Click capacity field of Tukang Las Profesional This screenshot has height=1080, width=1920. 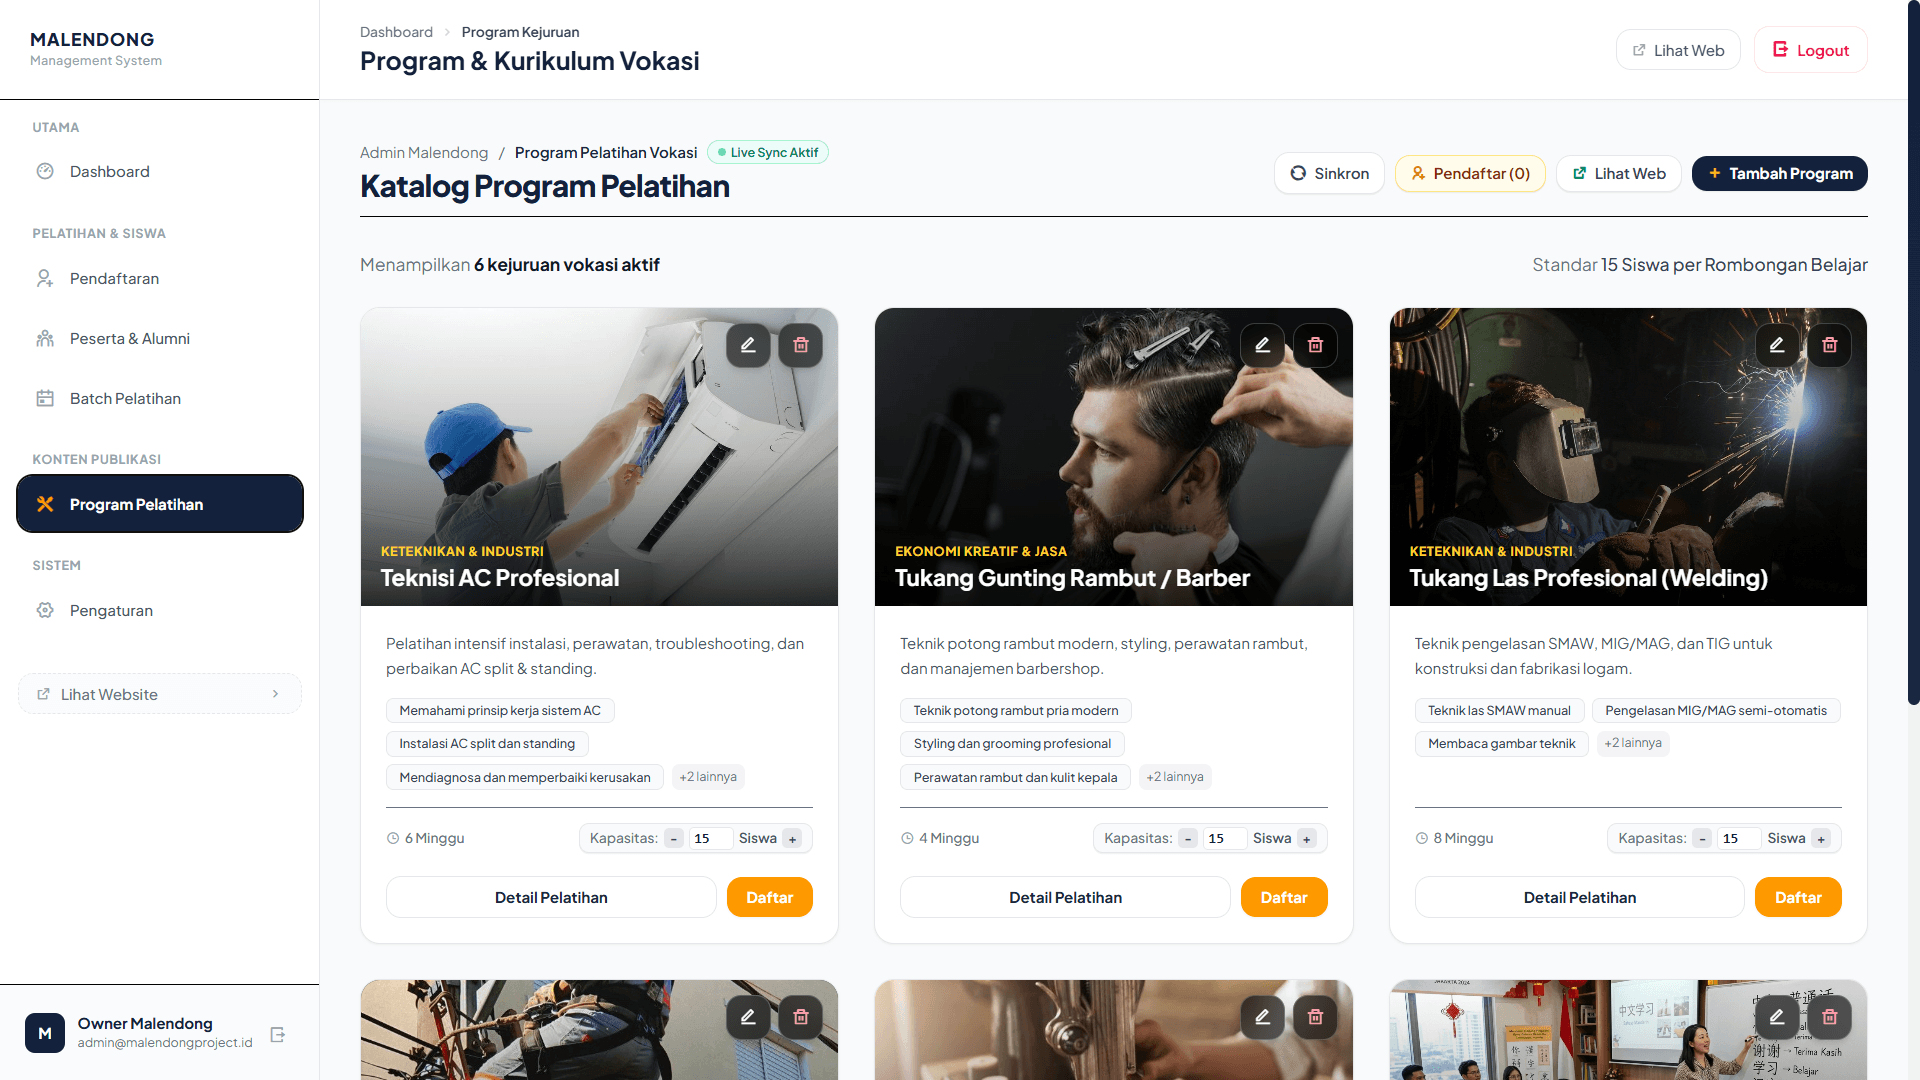[1739, 839]
